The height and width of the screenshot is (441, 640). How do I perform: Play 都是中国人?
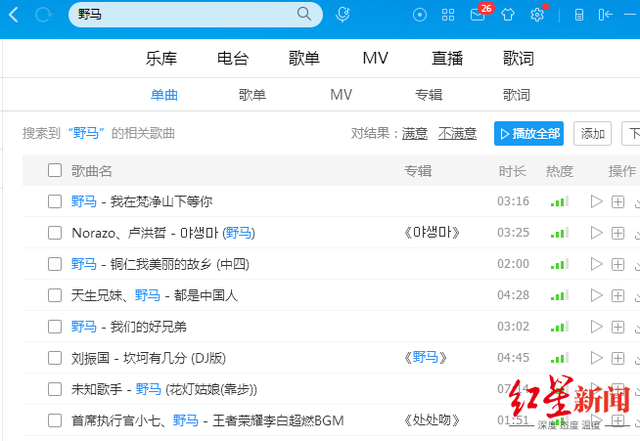[x=596, y=295]
